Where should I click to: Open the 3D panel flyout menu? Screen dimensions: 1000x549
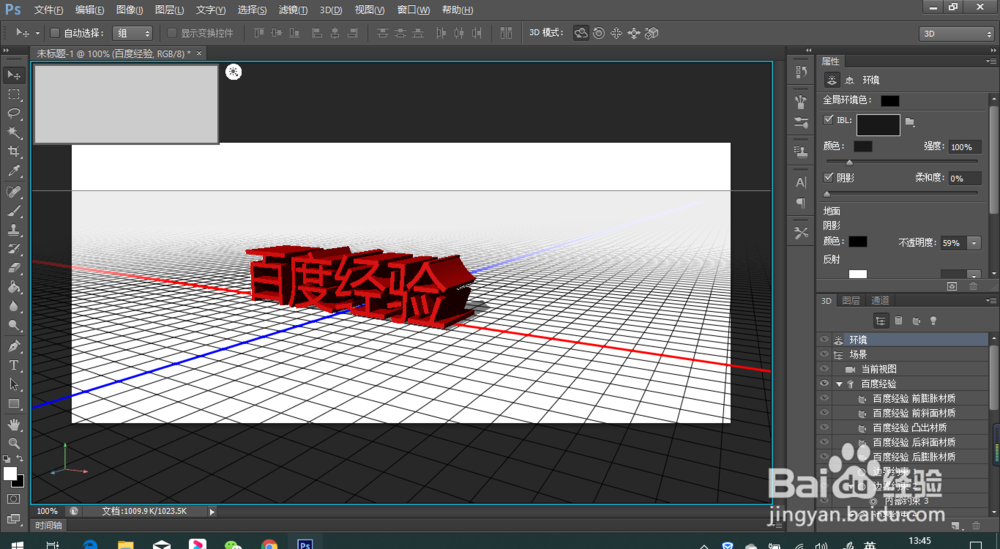pyautogui.click(x=990, y=300)
